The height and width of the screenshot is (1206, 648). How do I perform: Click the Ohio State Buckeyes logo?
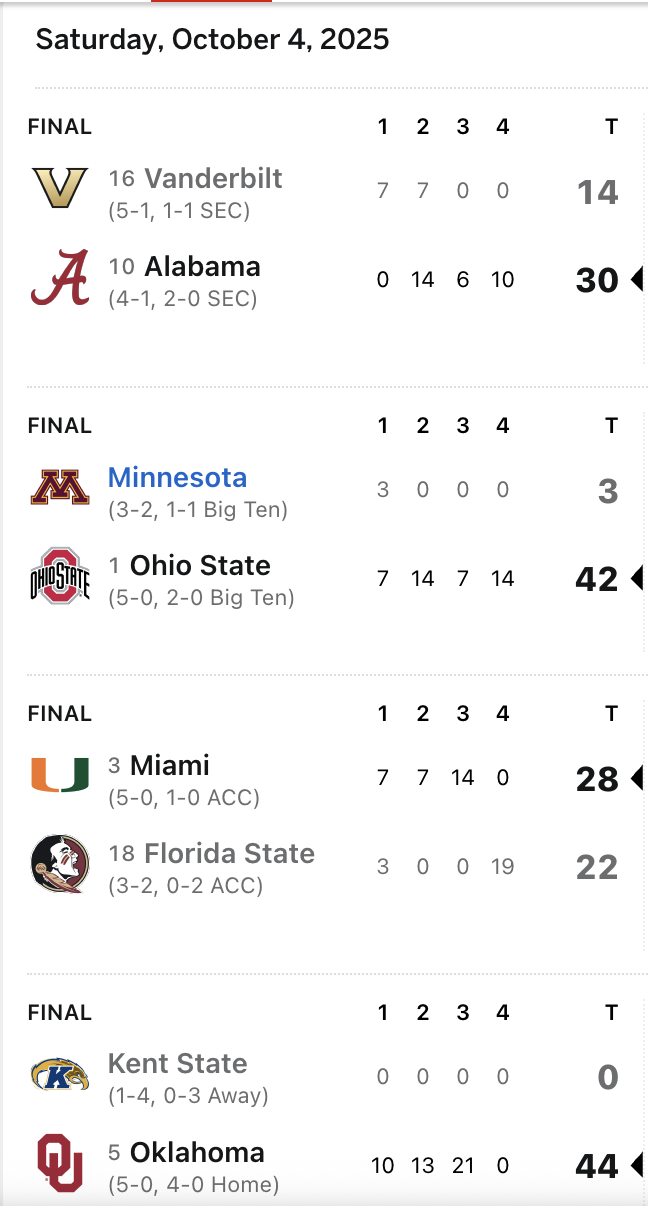click(x=60, y=576)
